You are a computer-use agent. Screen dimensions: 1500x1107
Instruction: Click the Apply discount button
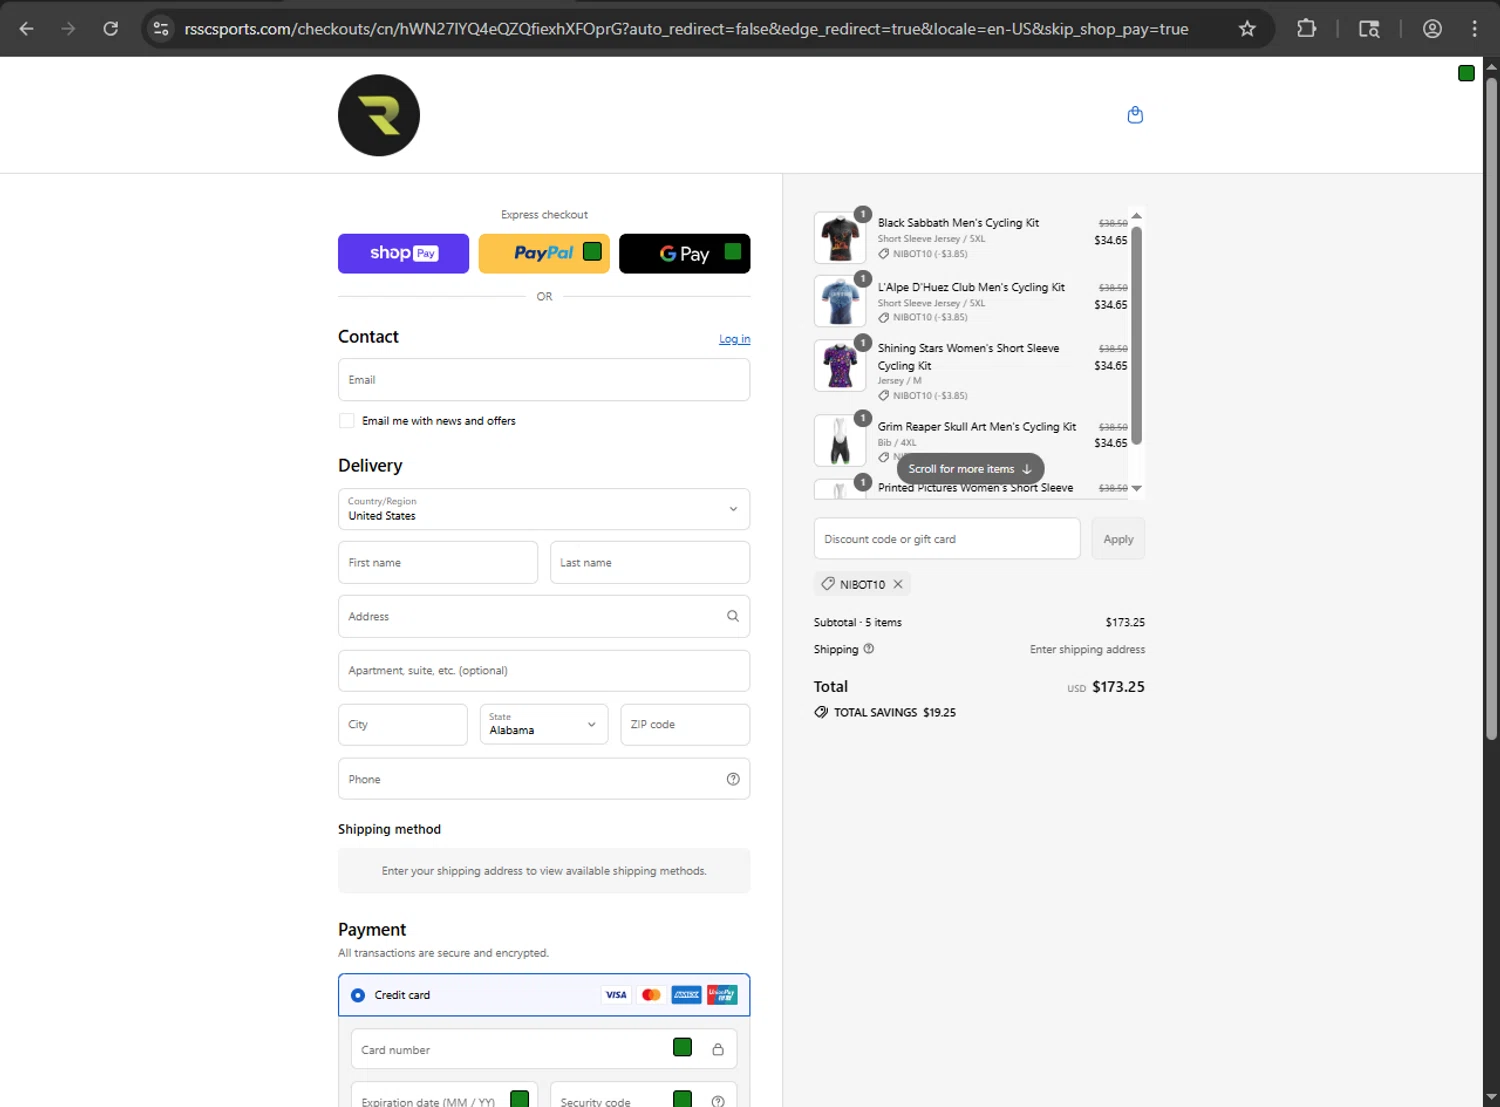[1118, 539]
